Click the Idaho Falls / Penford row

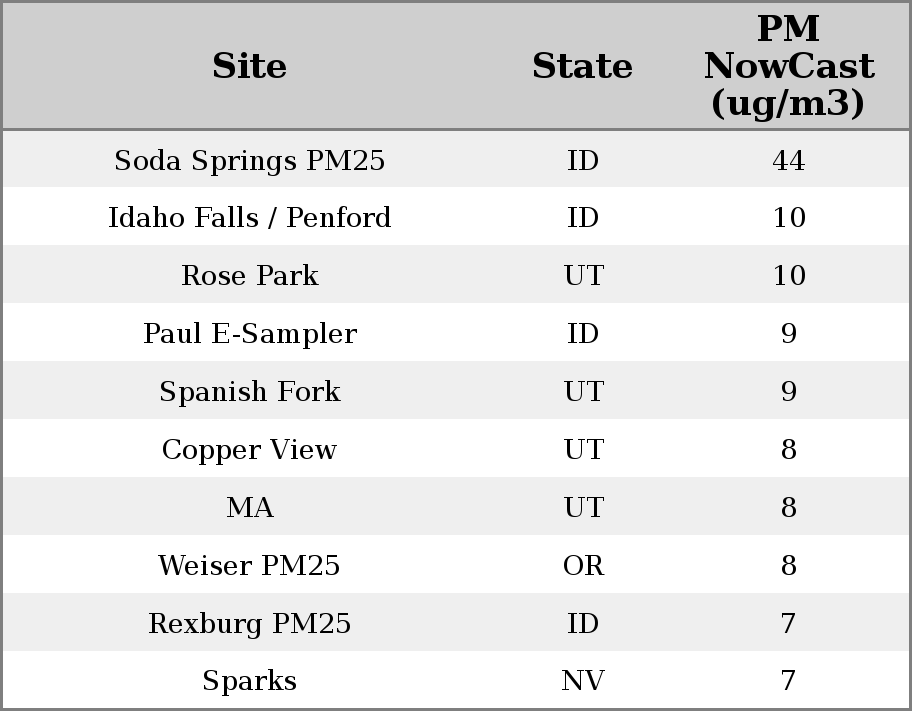click(250, 218)
